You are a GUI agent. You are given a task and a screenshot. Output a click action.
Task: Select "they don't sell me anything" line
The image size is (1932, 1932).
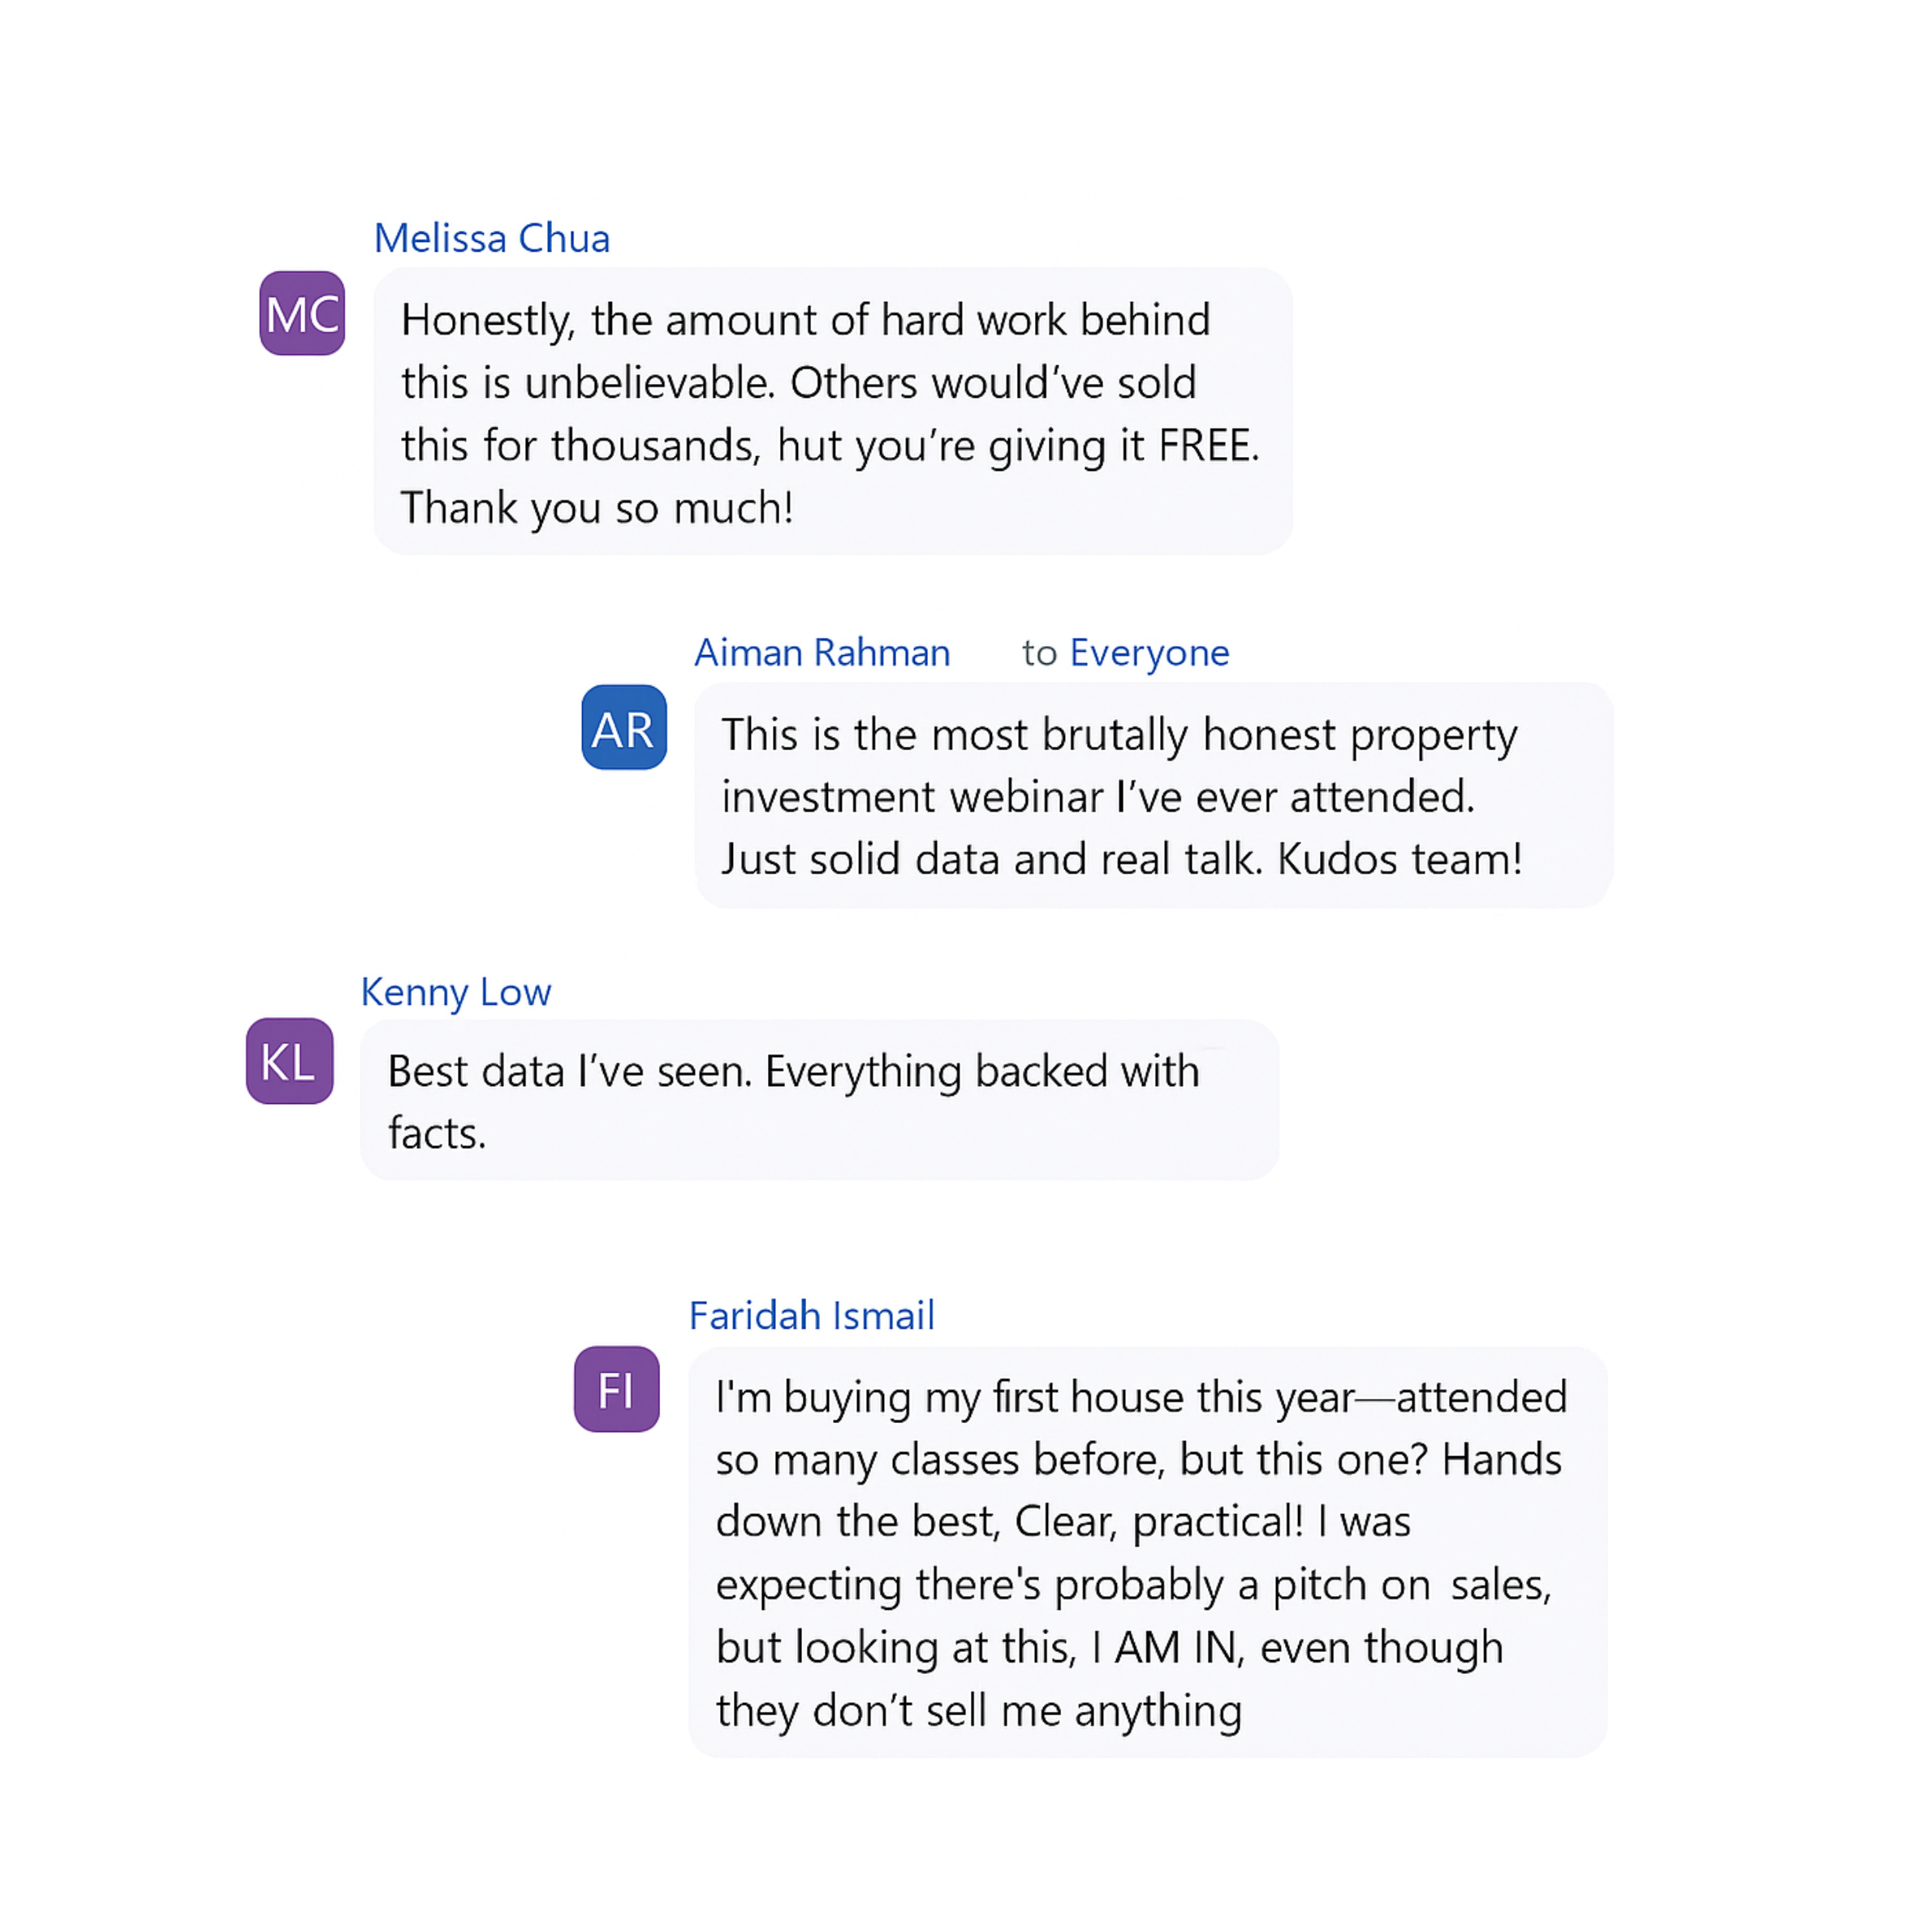(979, 1711)
